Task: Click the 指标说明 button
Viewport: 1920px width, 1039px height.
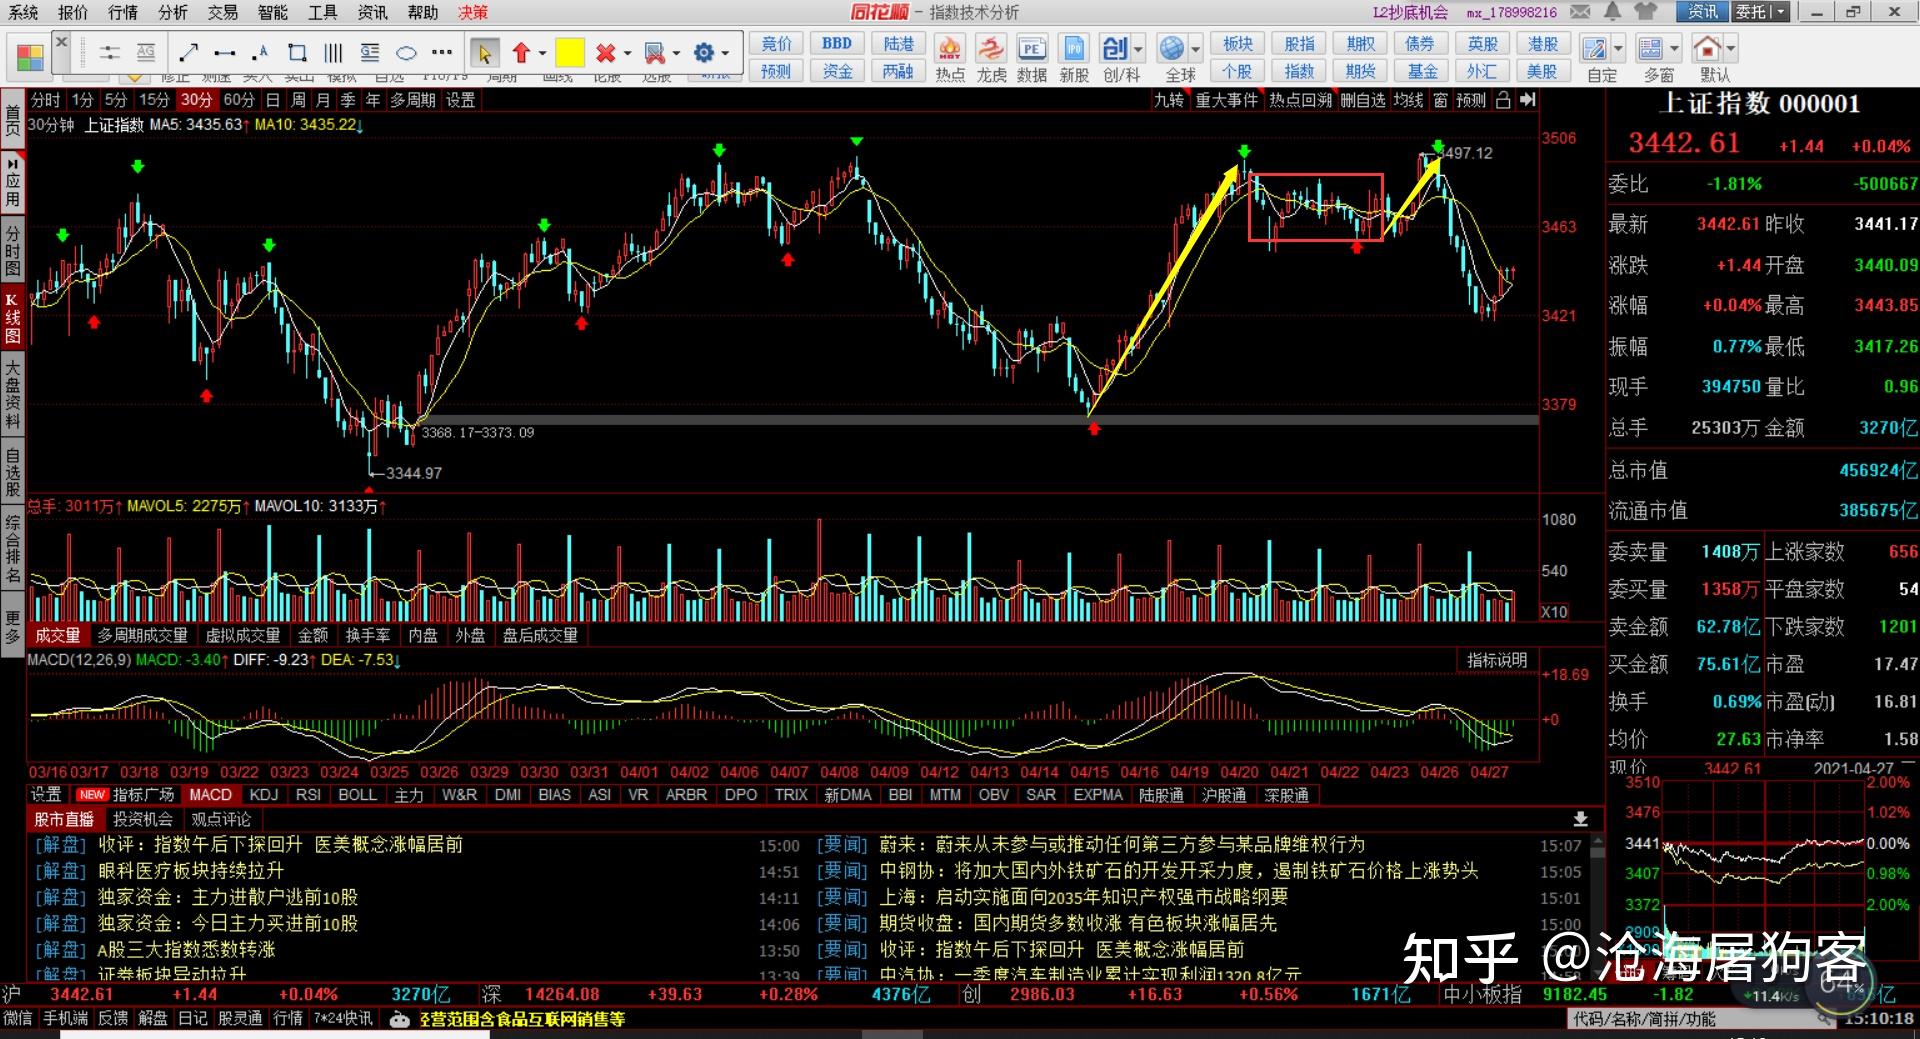Action: click(1497, 660)
